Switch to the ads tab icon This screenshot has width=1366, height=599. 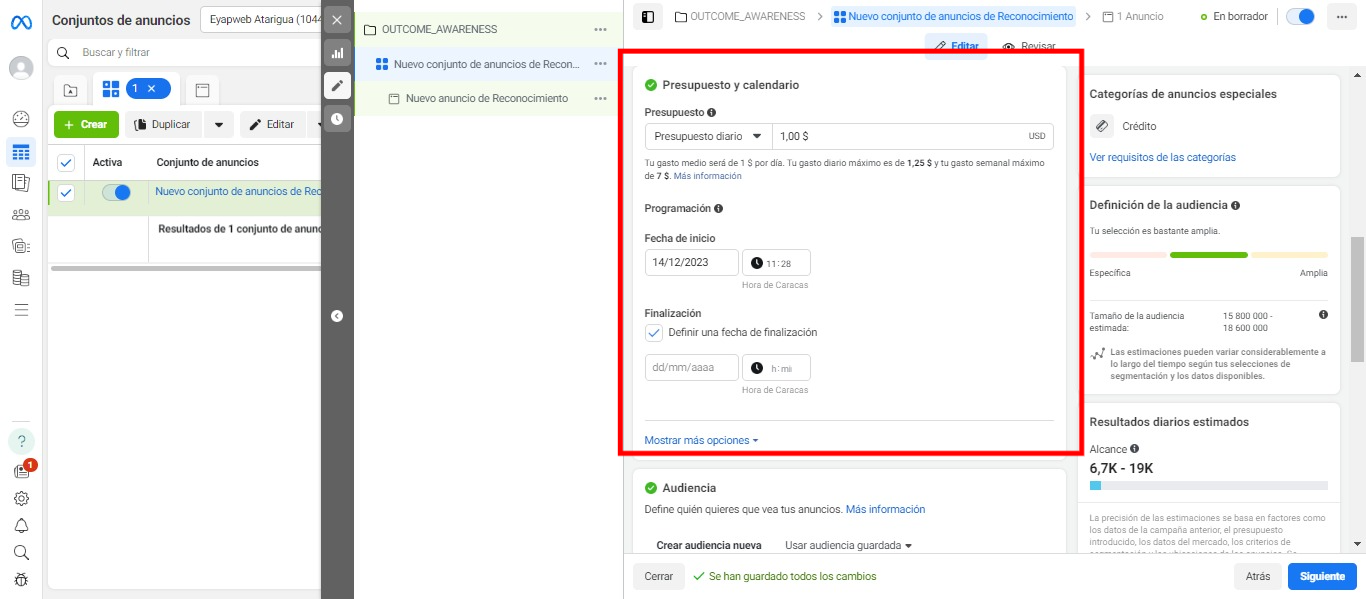pos(202,90)
